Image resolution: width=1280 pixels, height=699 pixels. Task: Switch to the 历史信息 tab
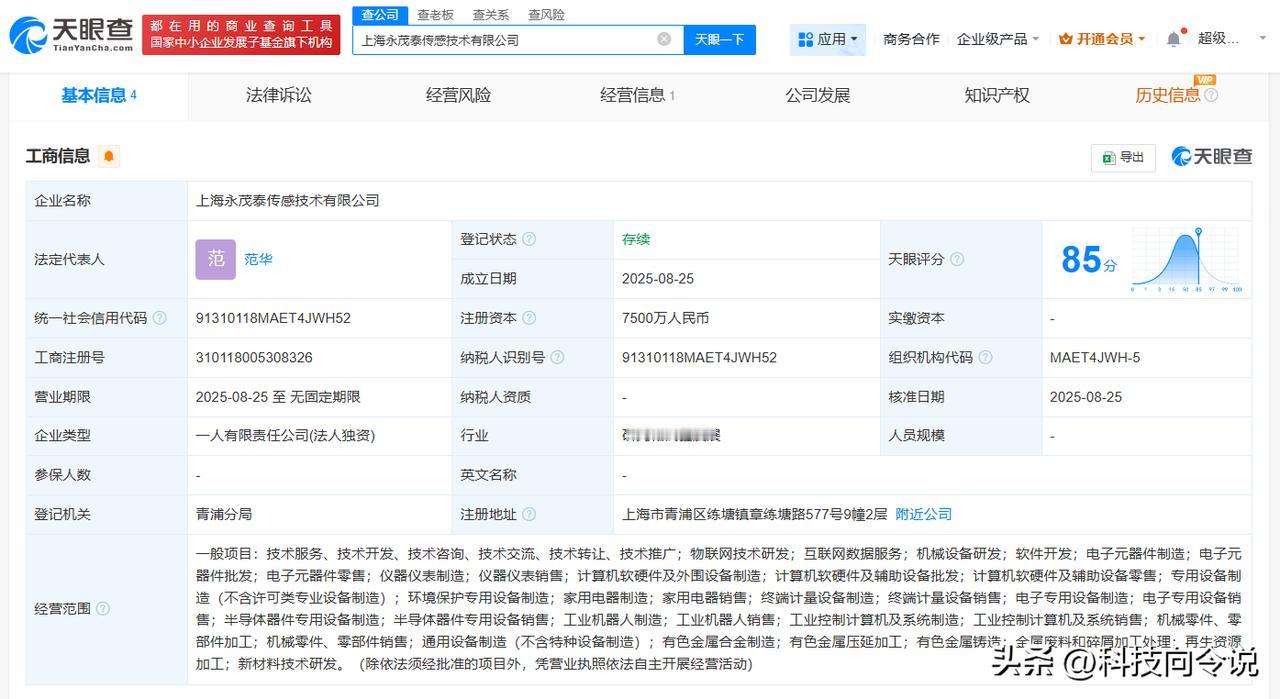tap(1168, 95)
